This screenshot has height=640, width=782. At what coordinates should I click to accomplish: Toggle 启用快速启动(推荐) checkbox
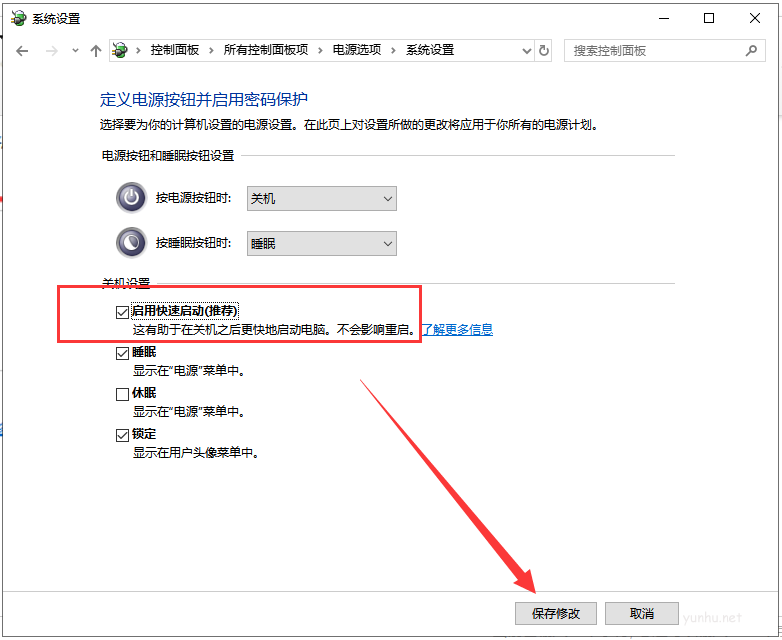click(x=122, y=312)
